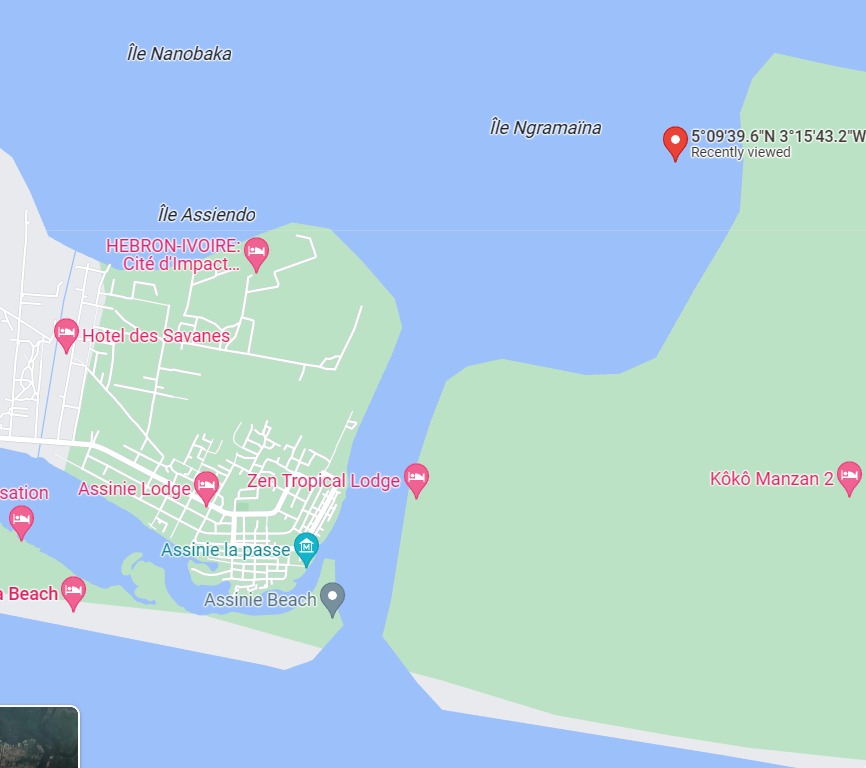The image size is (866, 768).
Task: Select the Hotel des Savanes pin
Action: click(66, 335)
